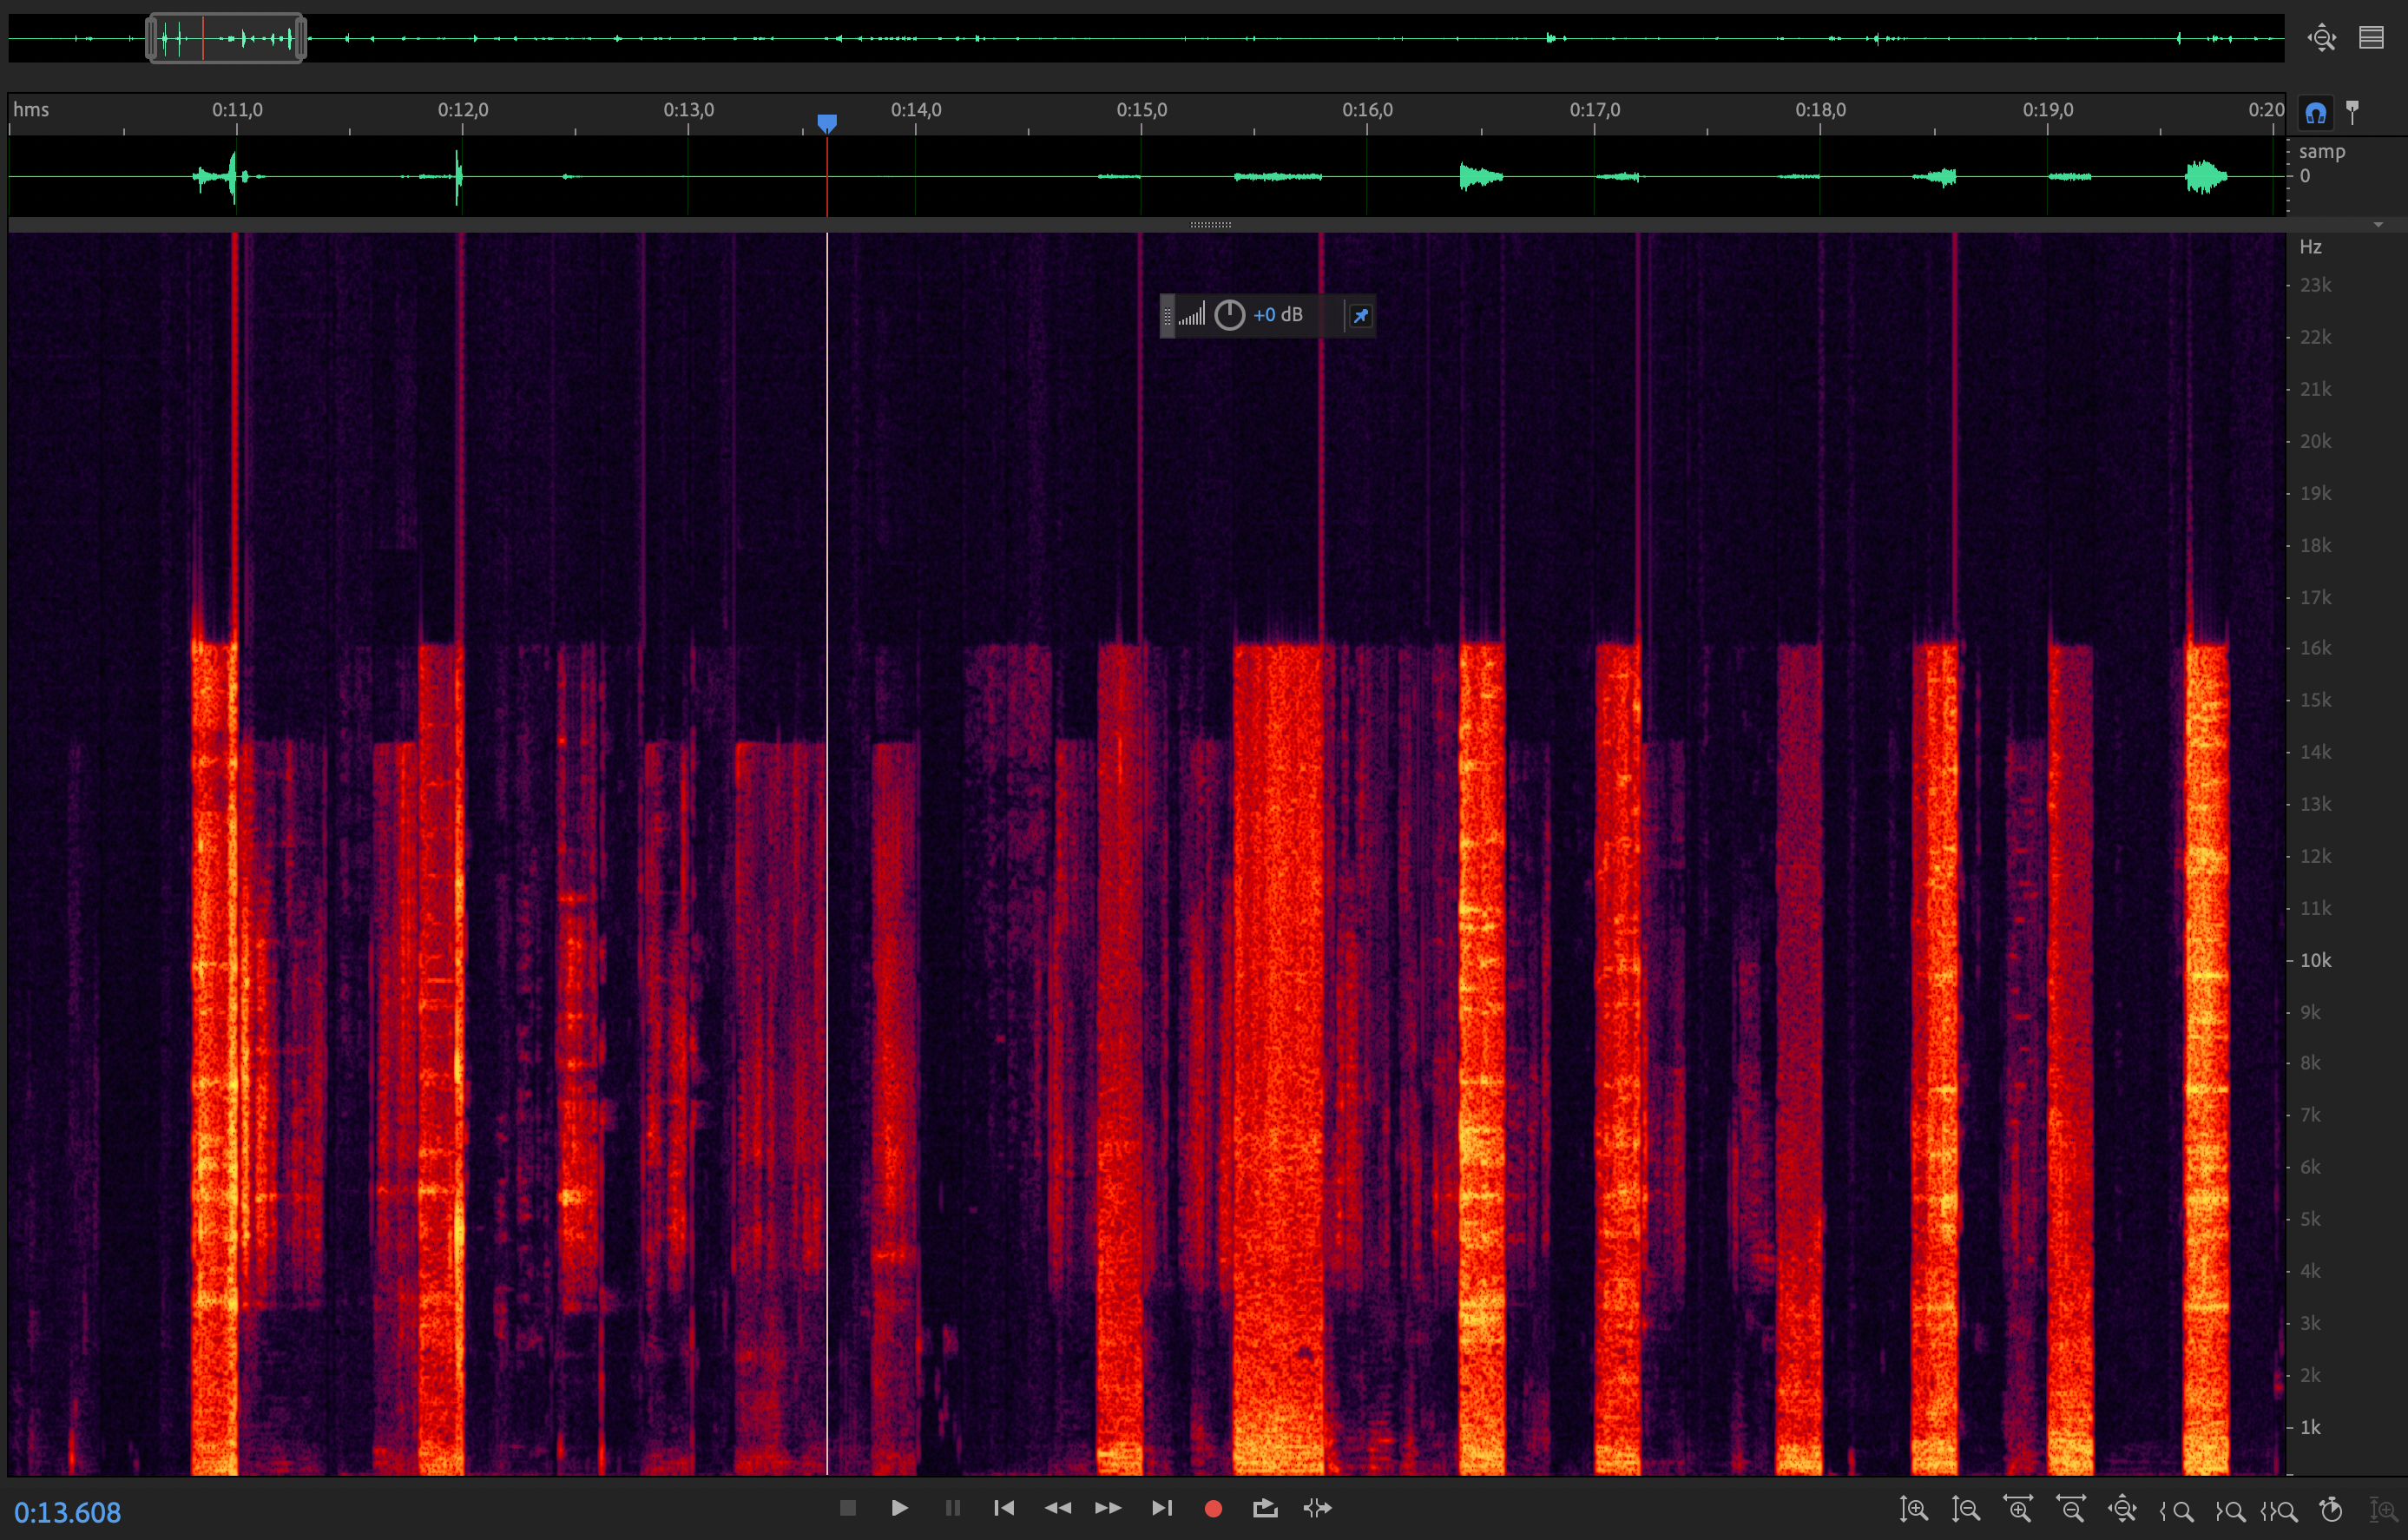Pin the HUD volume overlay
This screenshot has height=1540, width=2408.
coord(1360,316)
